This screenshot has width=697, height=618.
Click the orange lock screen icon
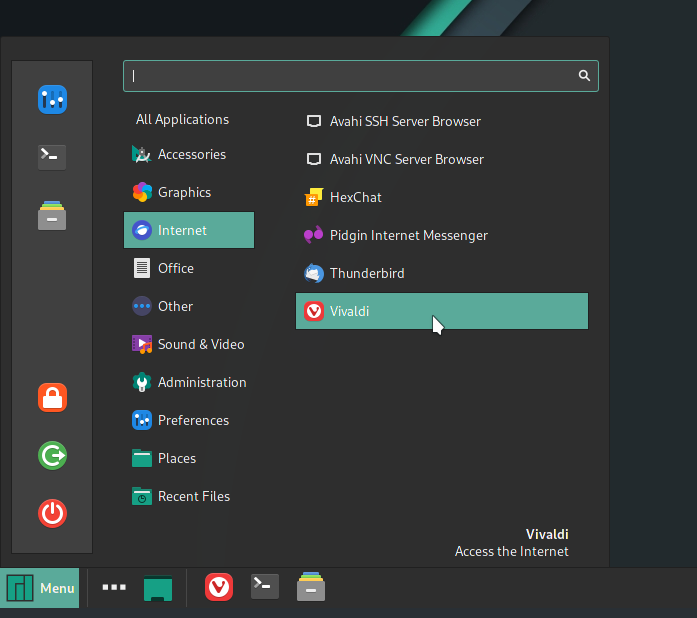pos(52,397)
